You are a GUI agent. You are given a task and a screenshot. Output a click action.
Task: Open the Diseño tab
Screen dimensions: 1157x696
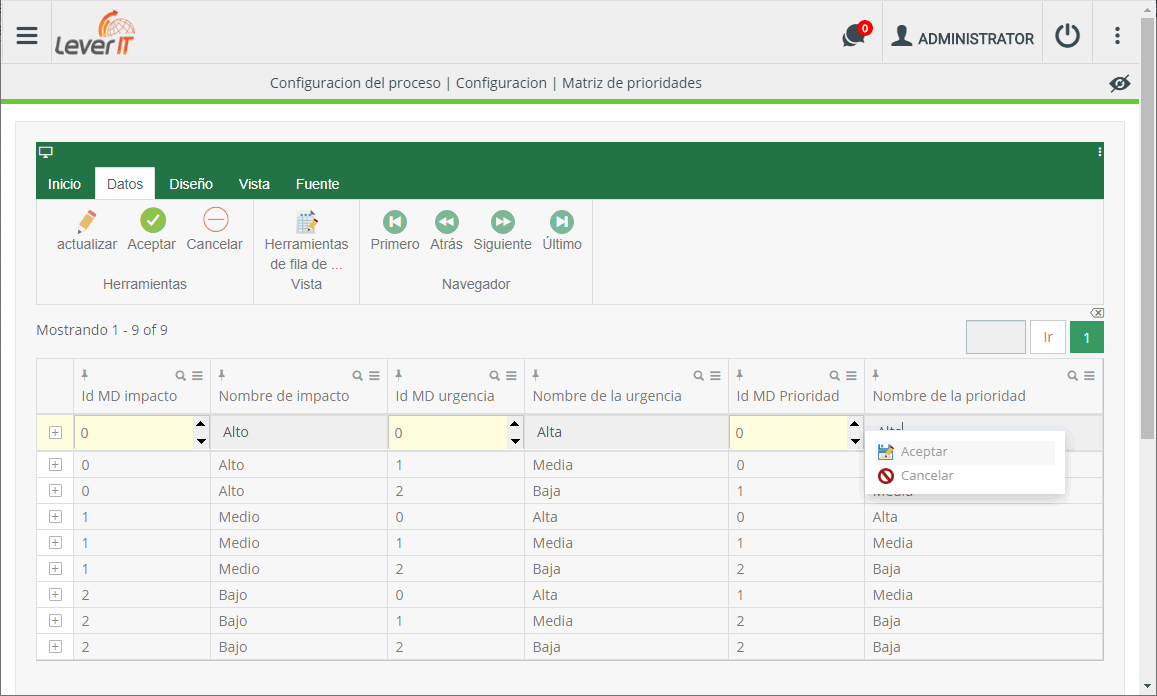tap(191, 184)
